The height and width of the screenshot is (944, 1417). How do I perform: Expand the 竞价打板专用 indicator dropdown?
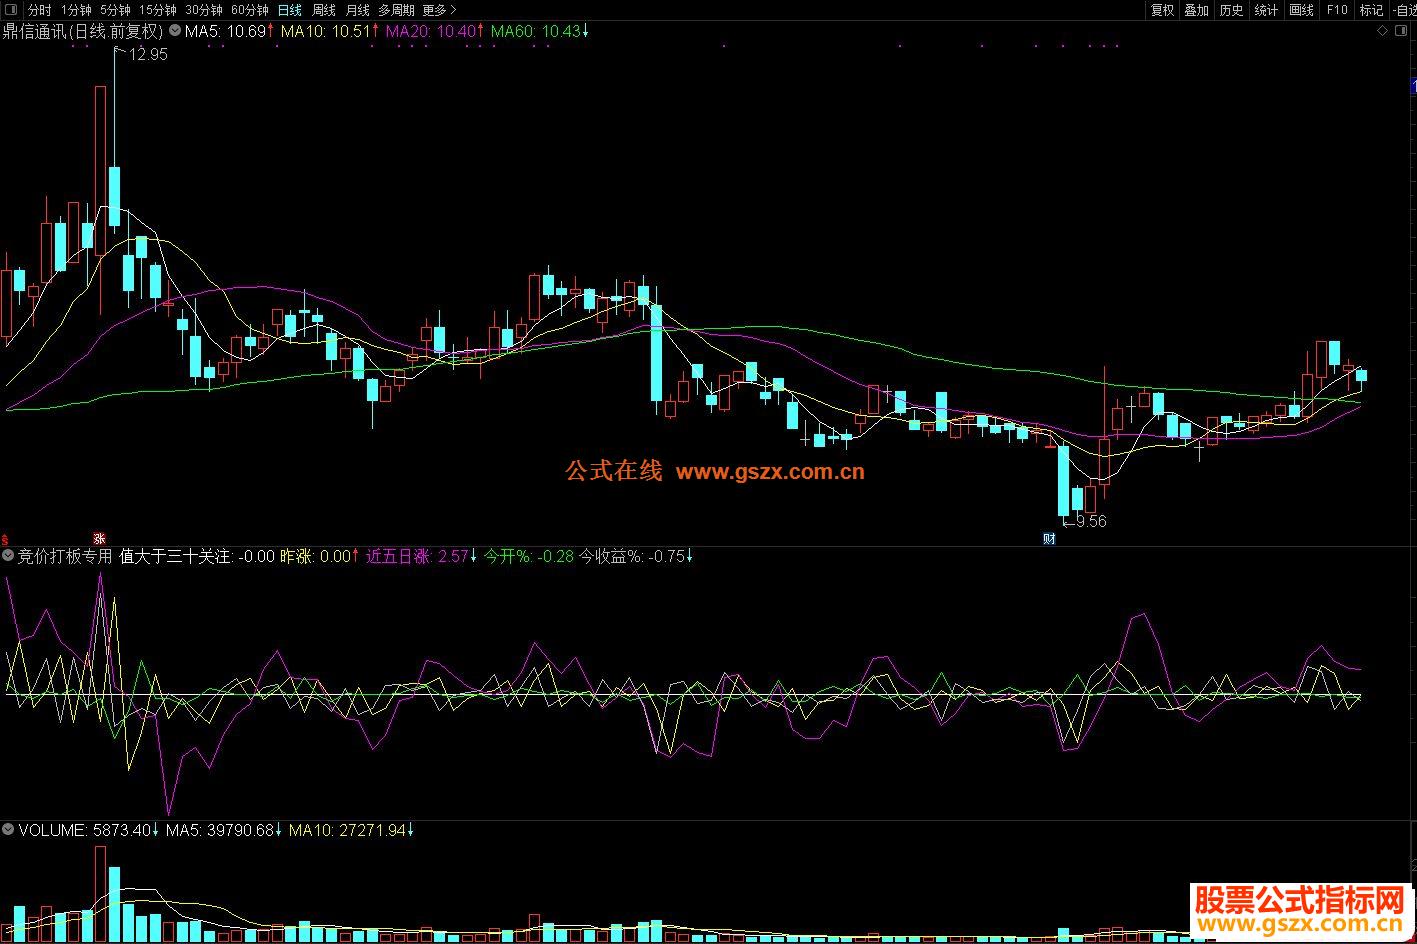(9, 556)
